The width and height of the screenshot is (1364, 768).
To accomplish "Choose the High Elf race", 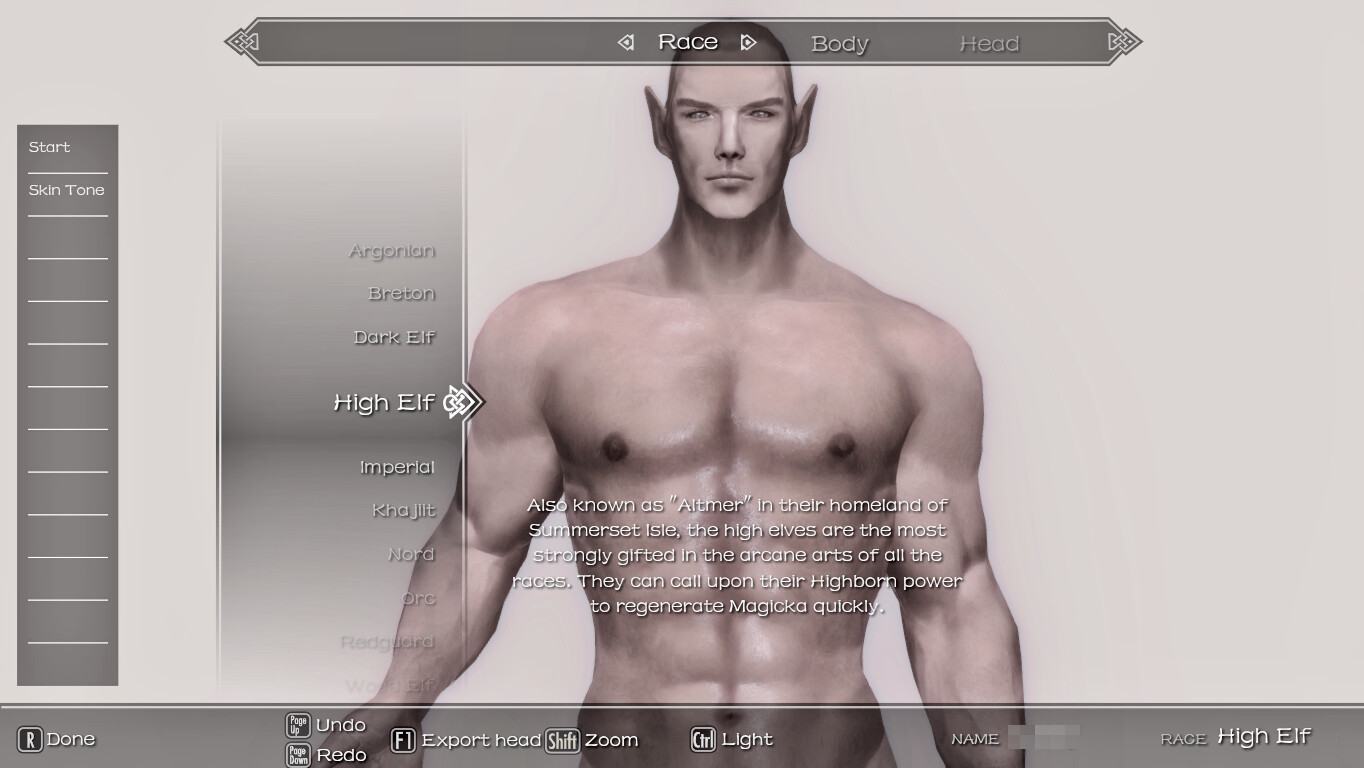I will point(384,402).
